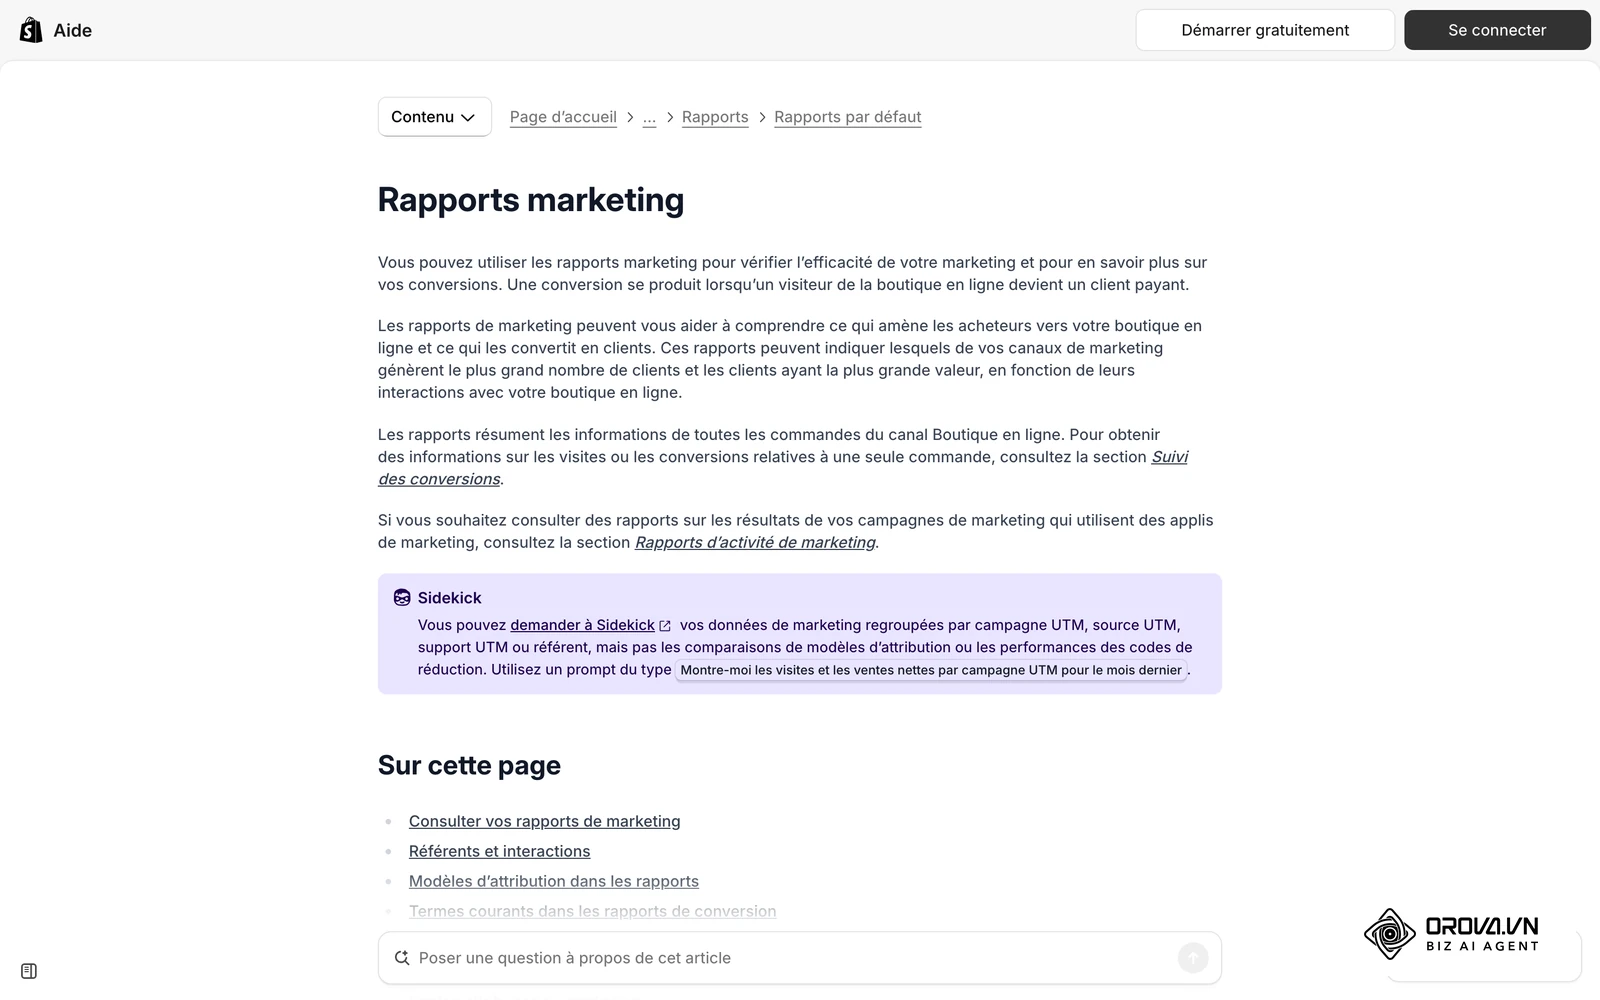
Task: Click the Se connecter button
Action: 1497,30
